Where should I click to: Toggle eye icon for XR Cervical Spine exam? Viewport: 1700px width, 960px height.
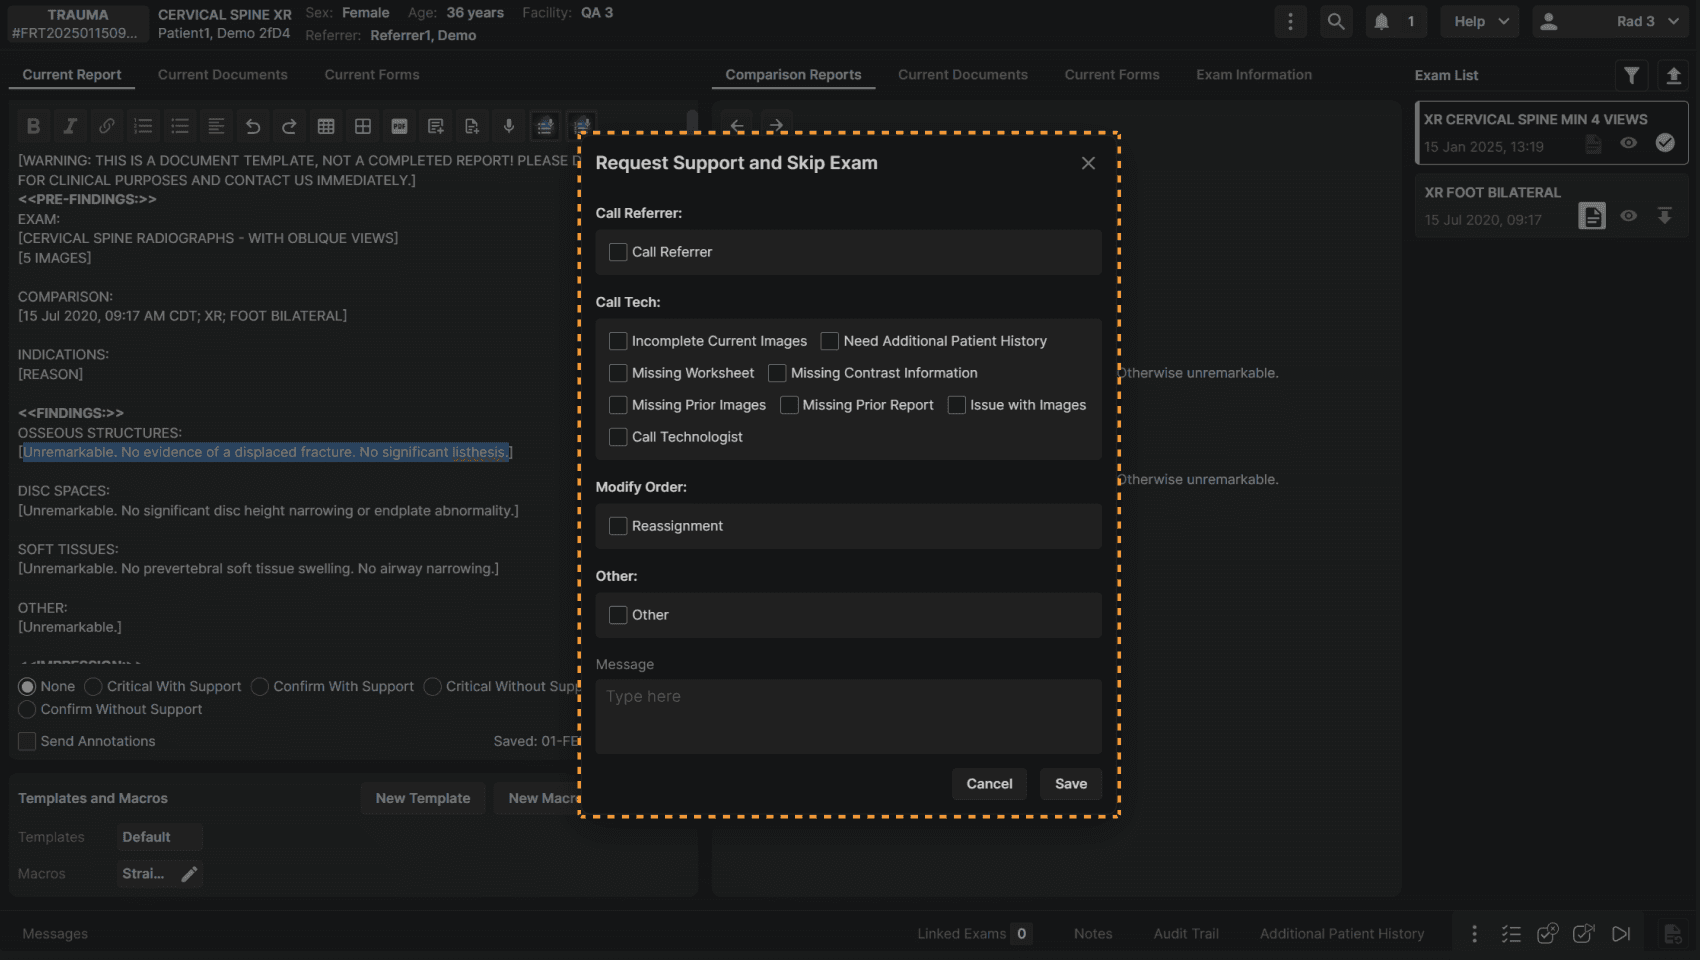(1628, 143)
